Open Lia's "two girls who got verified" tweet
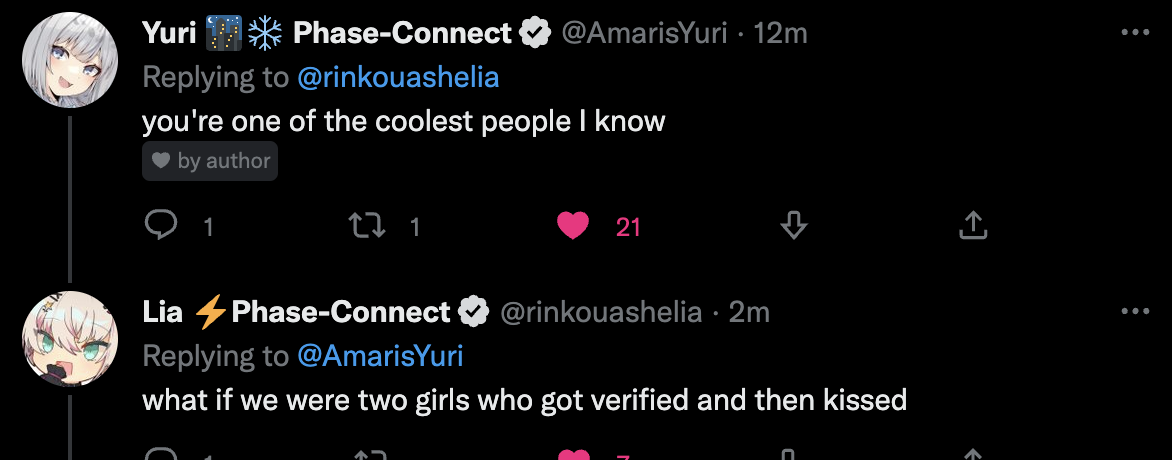The width and height of the screenshot is (1172, 460). 524,401
